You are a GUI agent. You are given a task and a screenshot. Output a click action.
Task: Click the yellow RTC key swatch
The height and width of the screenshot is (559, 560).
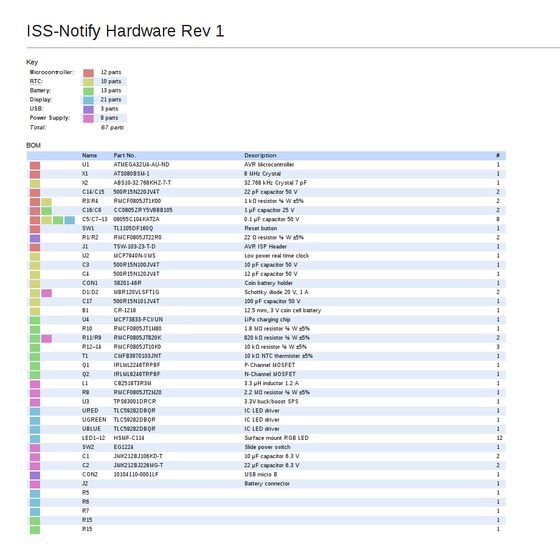[x=88, y=82]
